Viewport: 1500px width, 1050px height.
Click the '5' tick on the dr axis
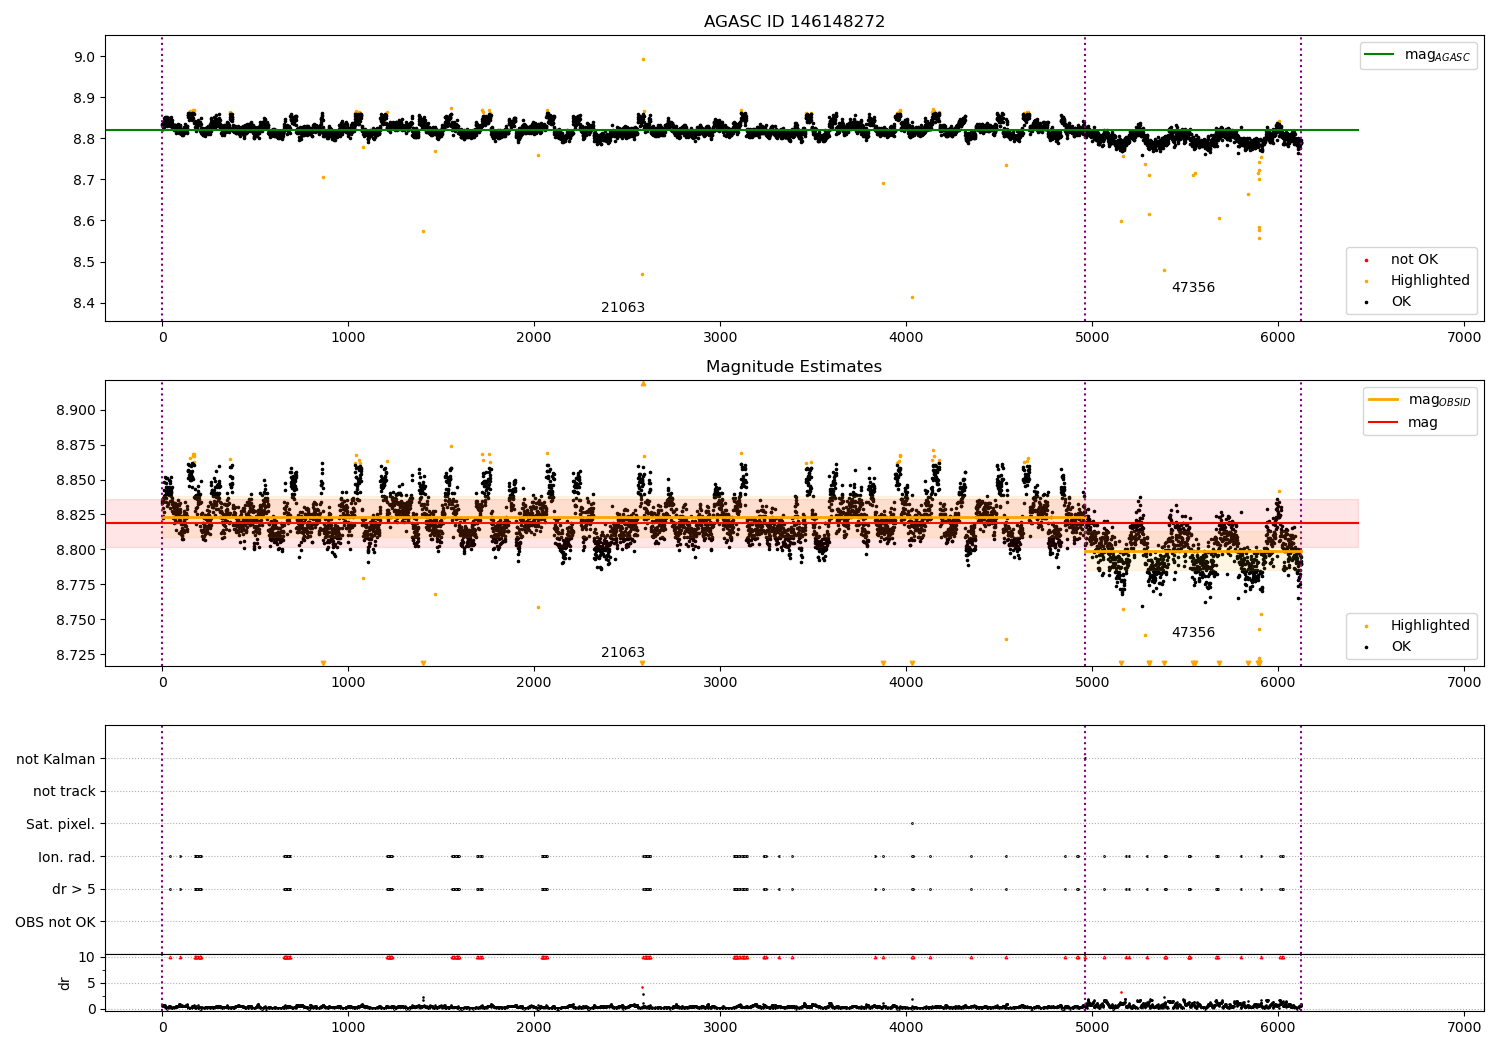[92, 983]
